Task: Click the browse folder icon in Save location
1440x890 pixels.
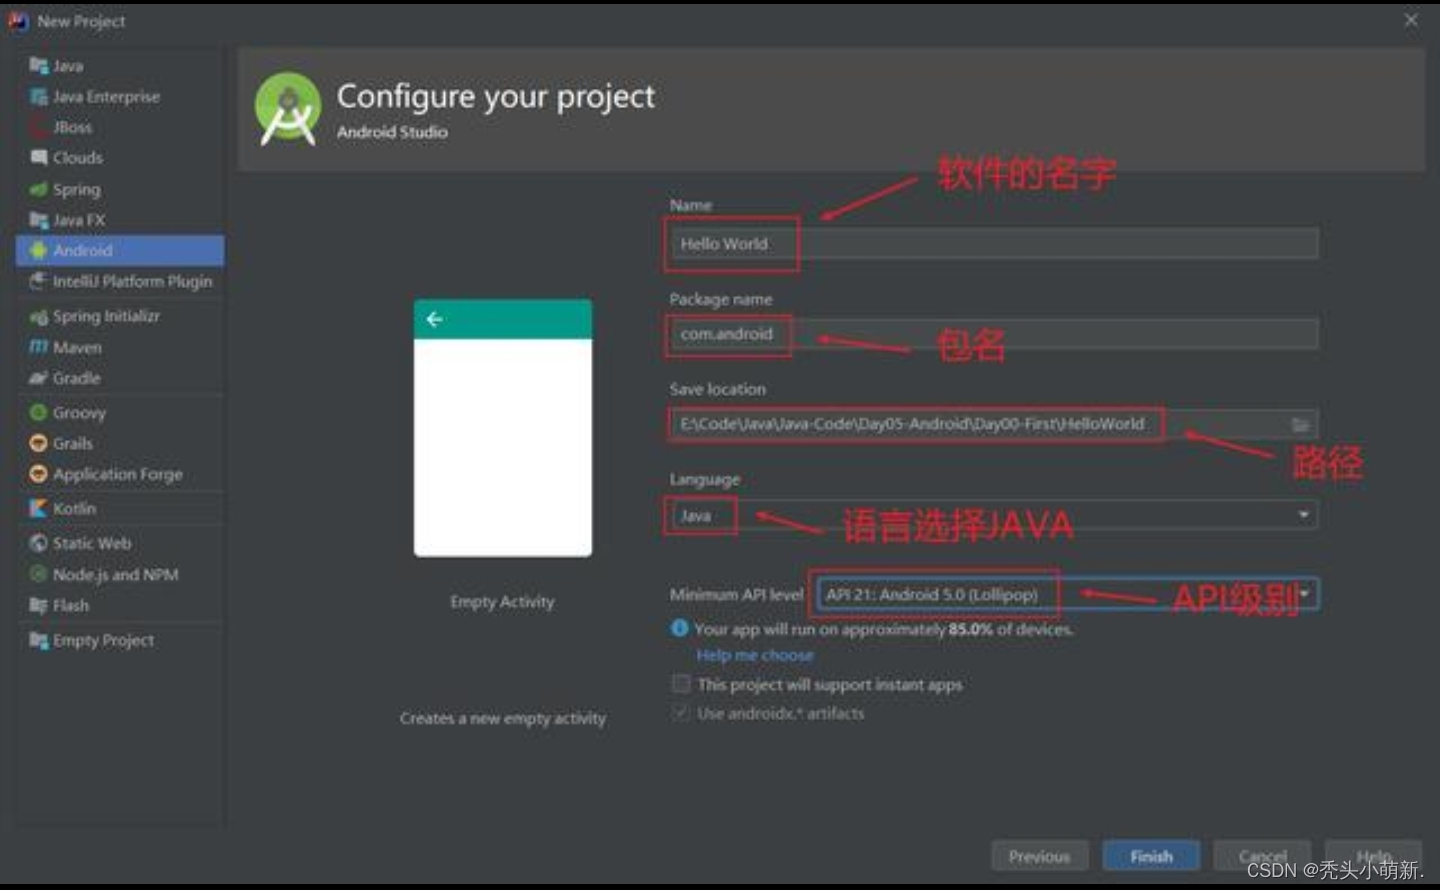Action: [1300, 425]
